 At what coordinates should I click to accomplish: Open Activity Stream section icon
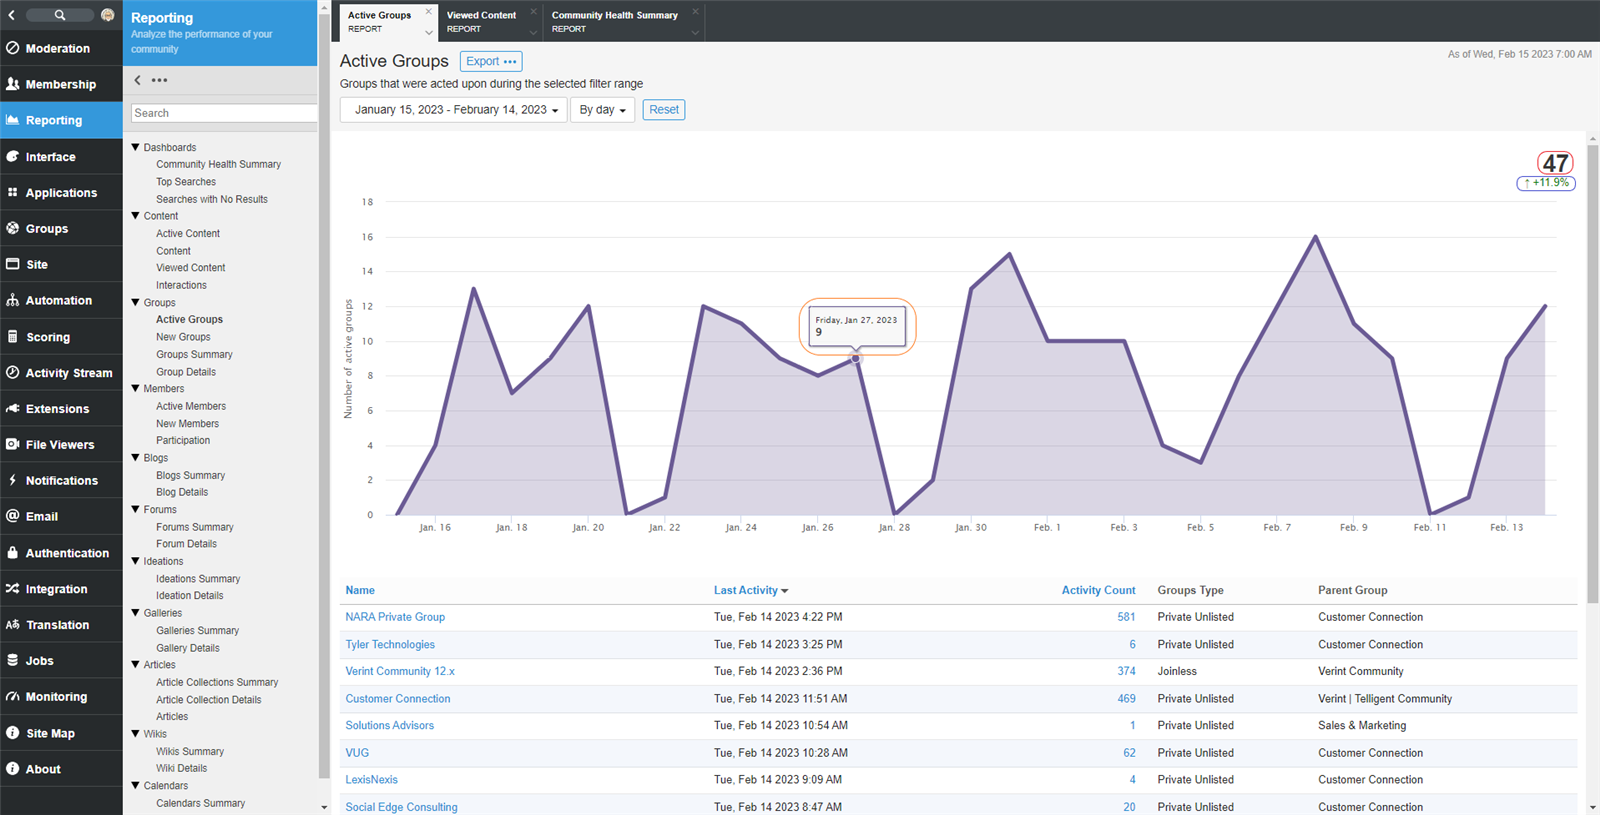[13, 372]
